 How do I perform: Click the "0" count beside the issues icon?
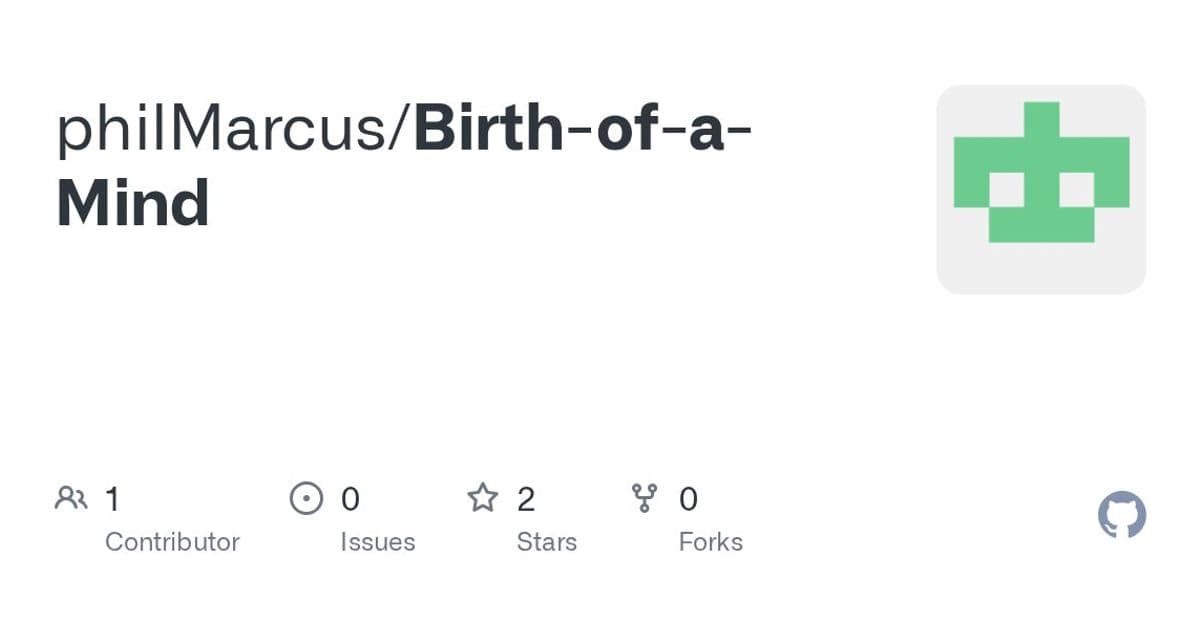(350, 498)
